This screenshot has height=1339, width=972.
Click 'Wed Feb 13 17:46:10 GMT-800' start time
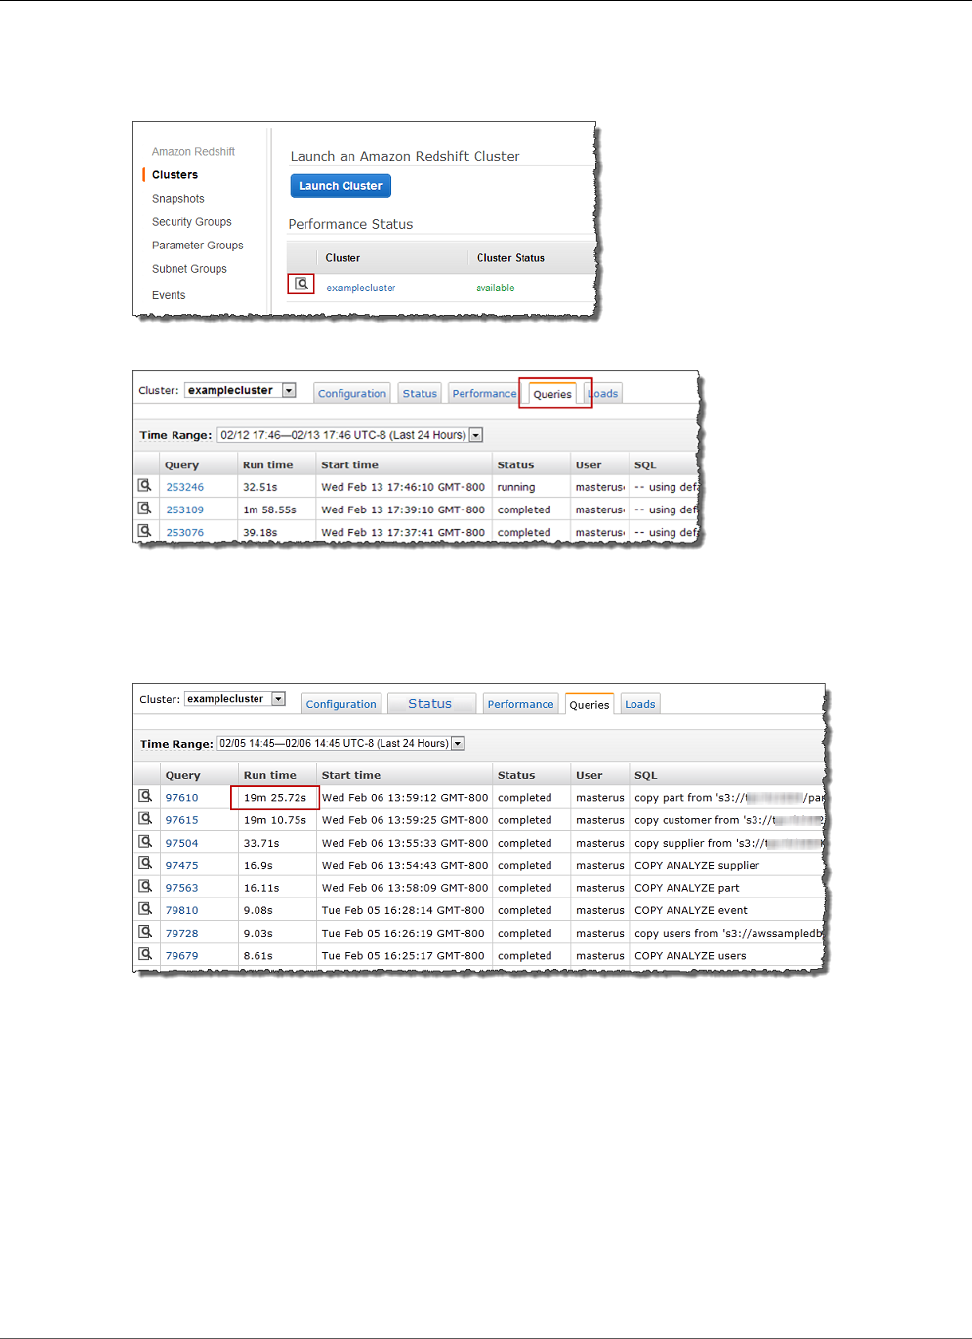pyautogui.click(x=403, y=487)
